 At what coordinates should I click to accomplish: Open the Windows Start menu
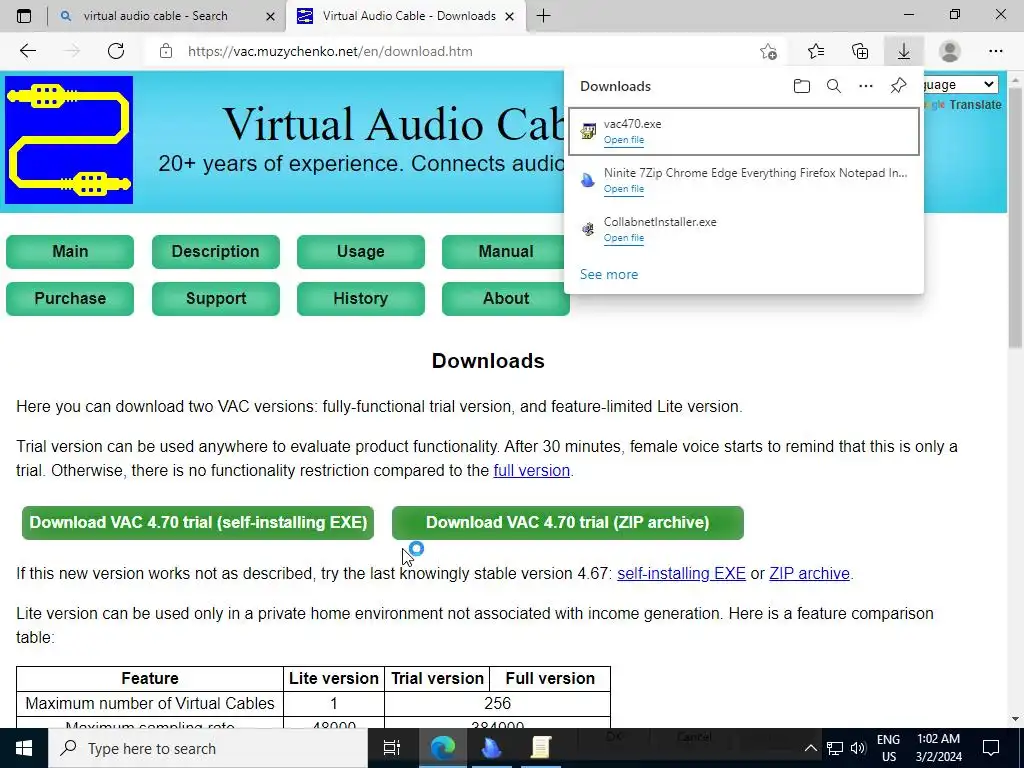(x=24, y=748)
